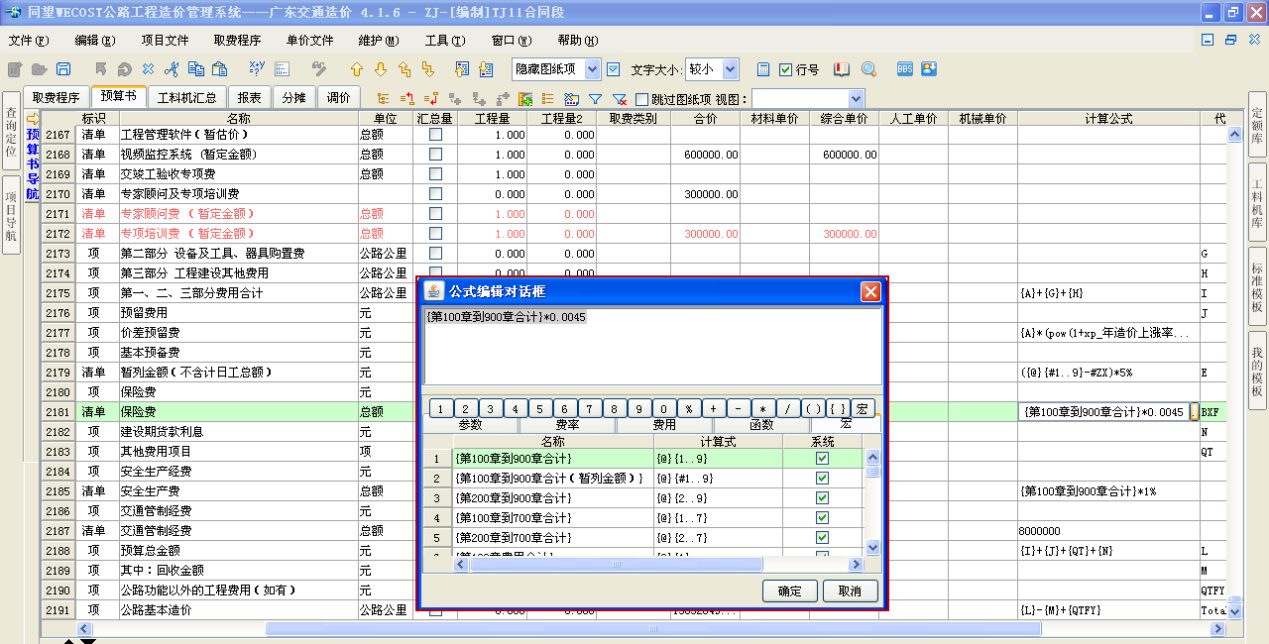The image size is (1269, 644).
Task: Click the magnifier search icon
Action: coord(868,69)
